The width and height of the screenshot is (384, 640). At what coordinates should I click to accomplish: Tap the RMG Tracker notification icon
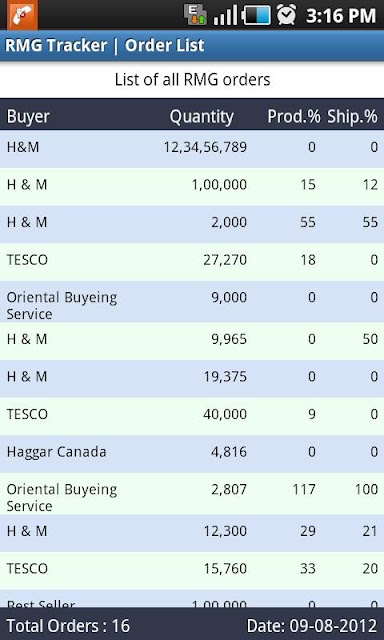click(x=22, y=15)
